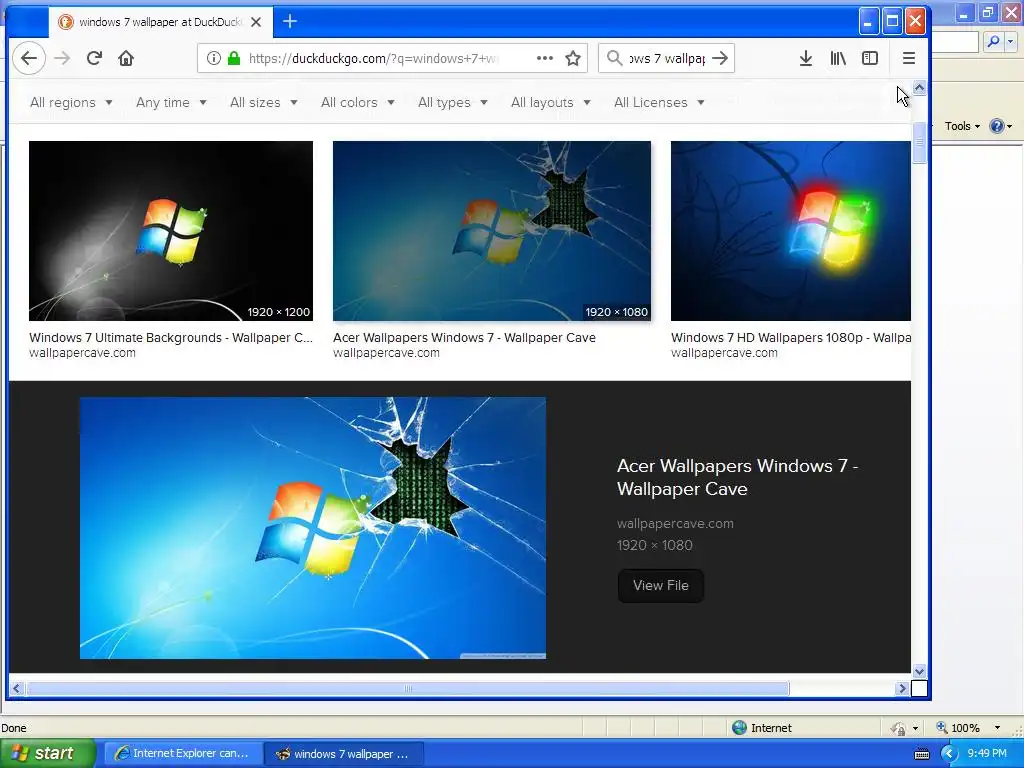The image size is (1024, 768).
Task: Select the cracked-screen Acer wallpaper thumbnail
Action: pos(492,231)
